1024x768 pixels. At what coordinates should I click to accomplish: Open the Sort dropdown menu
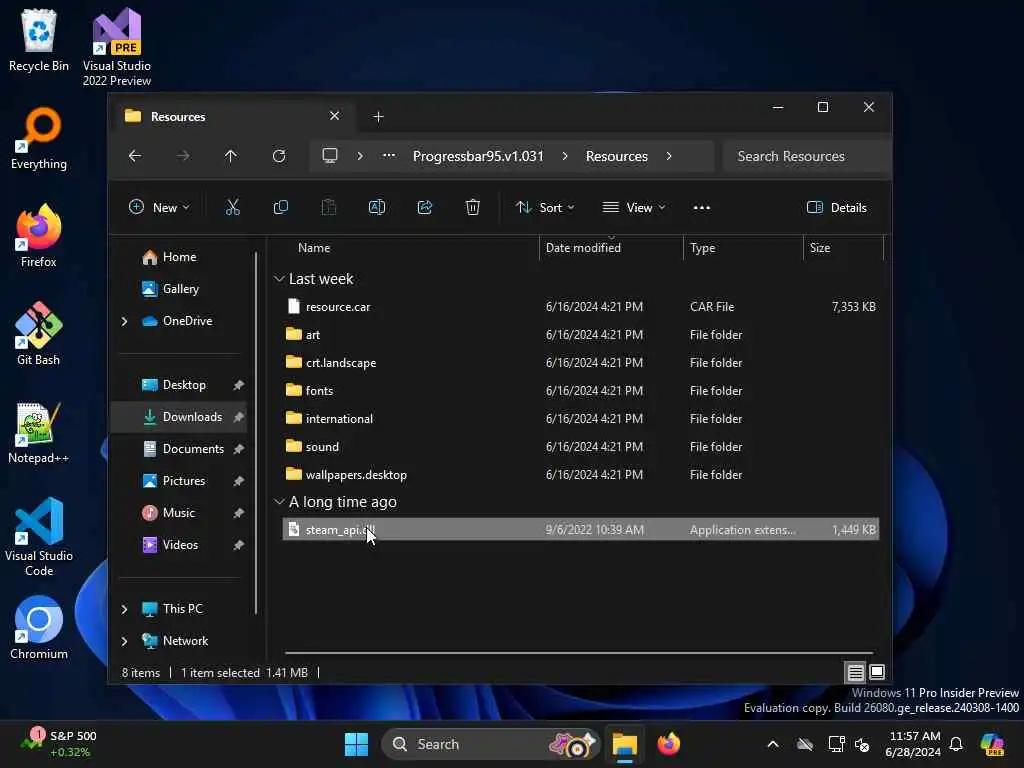point(545,208)
